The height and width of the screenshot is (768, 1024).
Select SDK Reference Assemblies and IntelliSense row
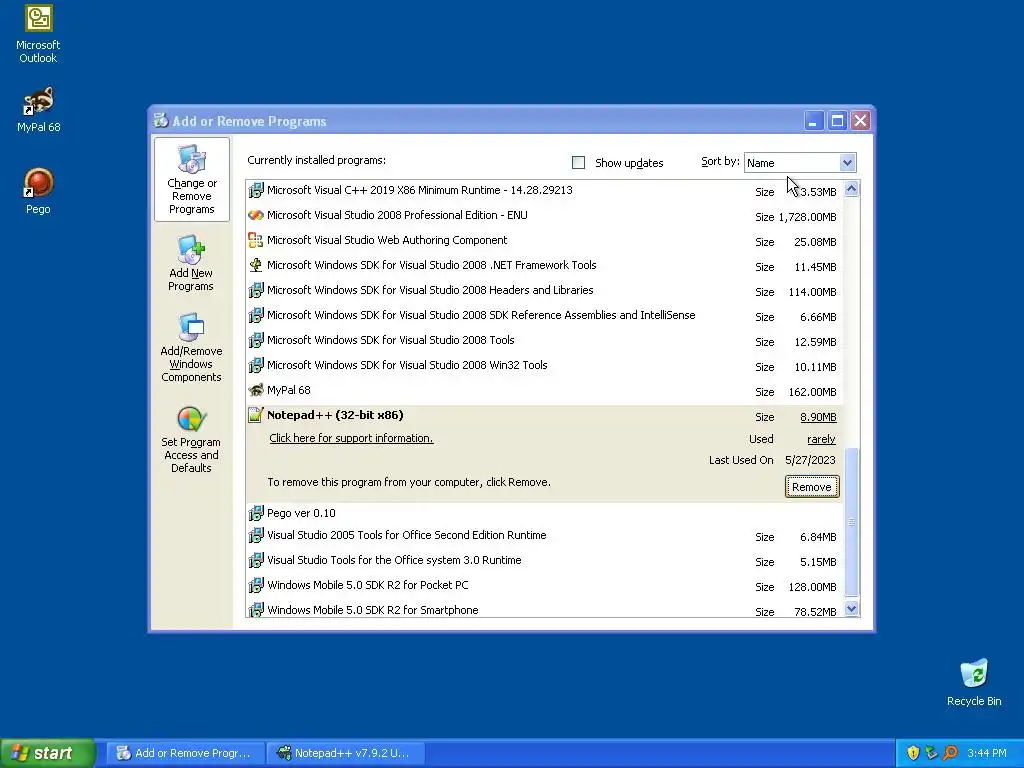click(545, 315)
